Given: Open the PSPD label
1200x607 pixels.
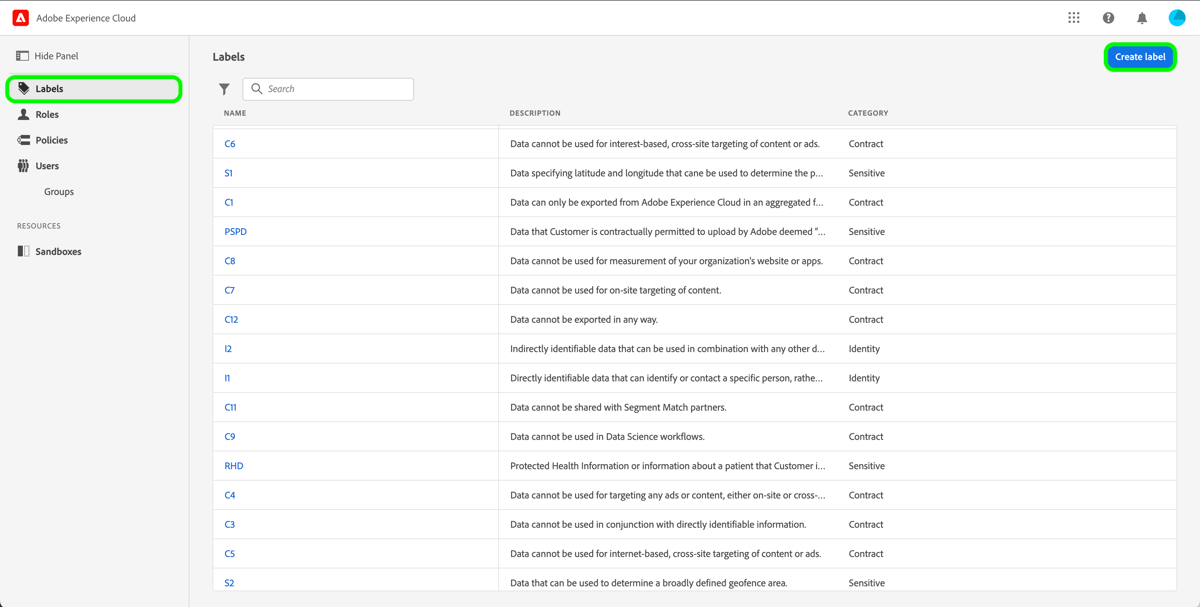Looking at the screenshot, I should click(x=235, y=231).
